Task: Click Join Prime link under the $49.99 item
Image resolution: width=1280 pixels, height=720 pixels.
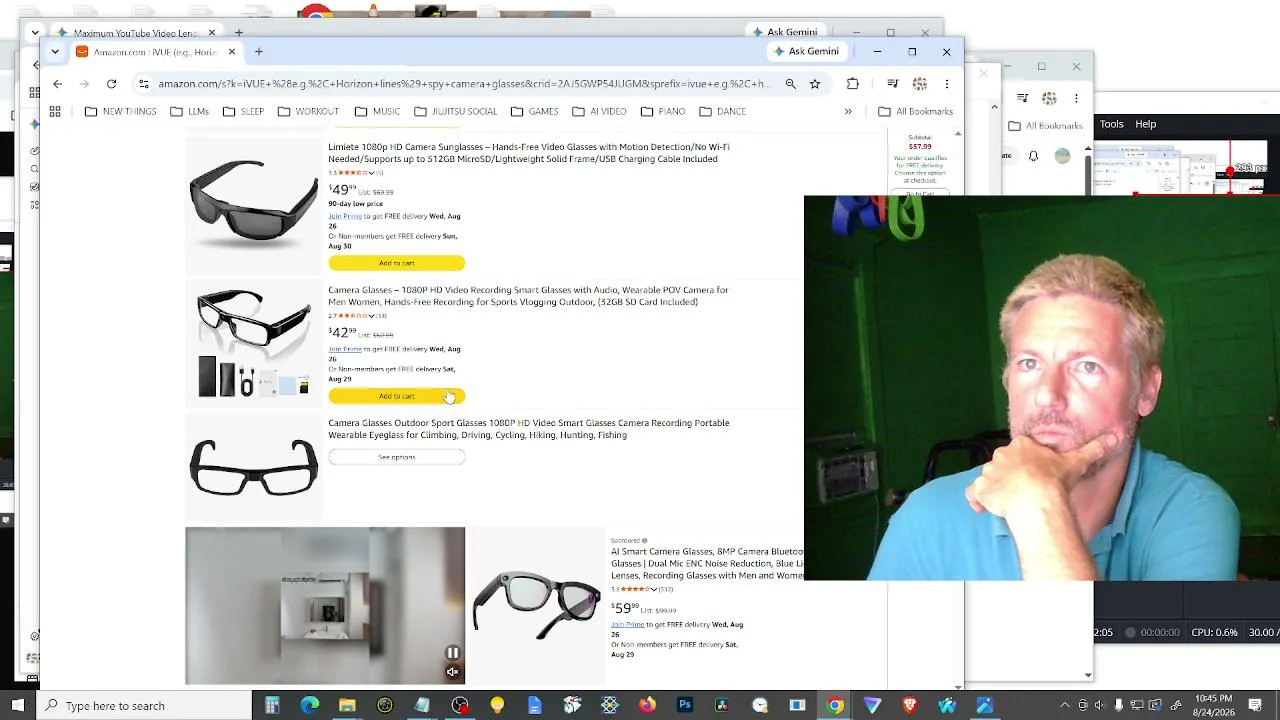Action: click(x=345, y=216)
